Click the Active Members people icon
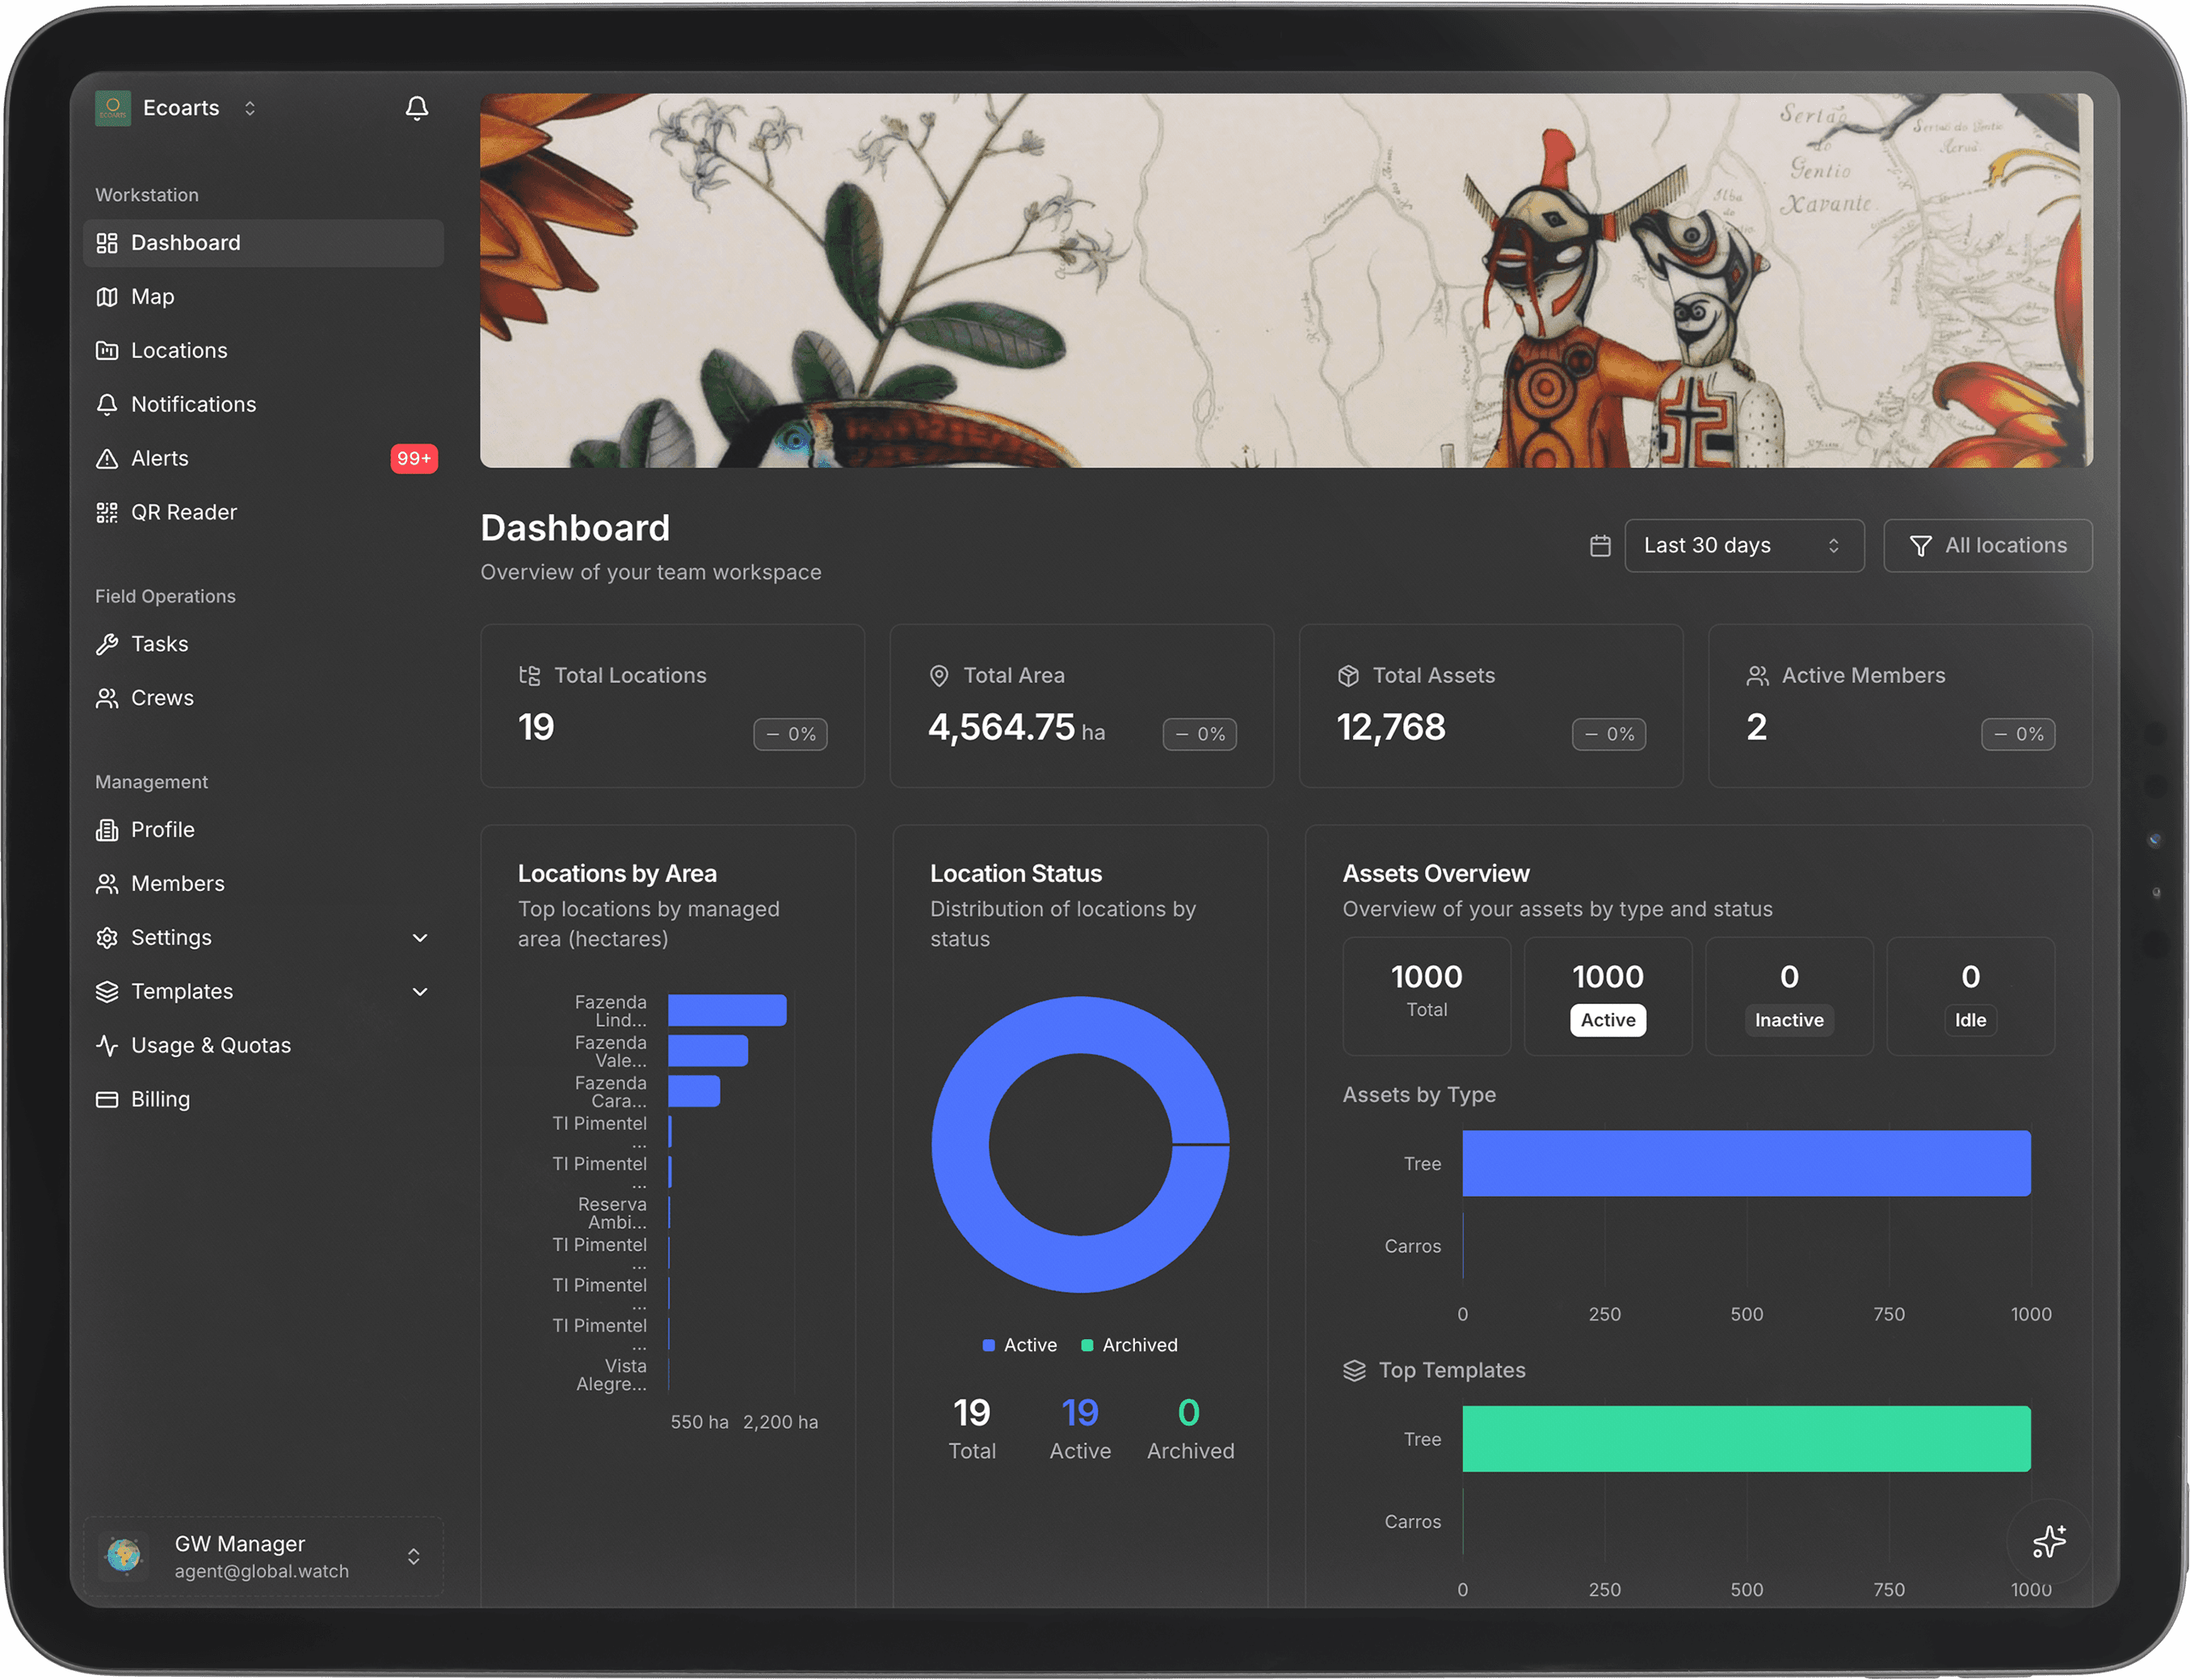Image resolution: width=2190 pixels, height=1680 pixels. point(1758,676)
